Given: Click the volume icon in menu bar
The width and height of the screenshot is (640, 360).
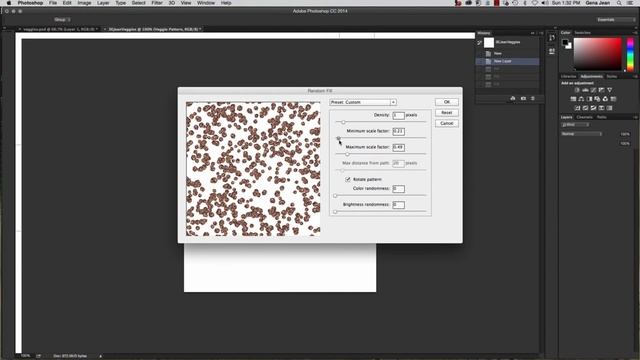Looking at the screenshot, I should tap(544, 3).
